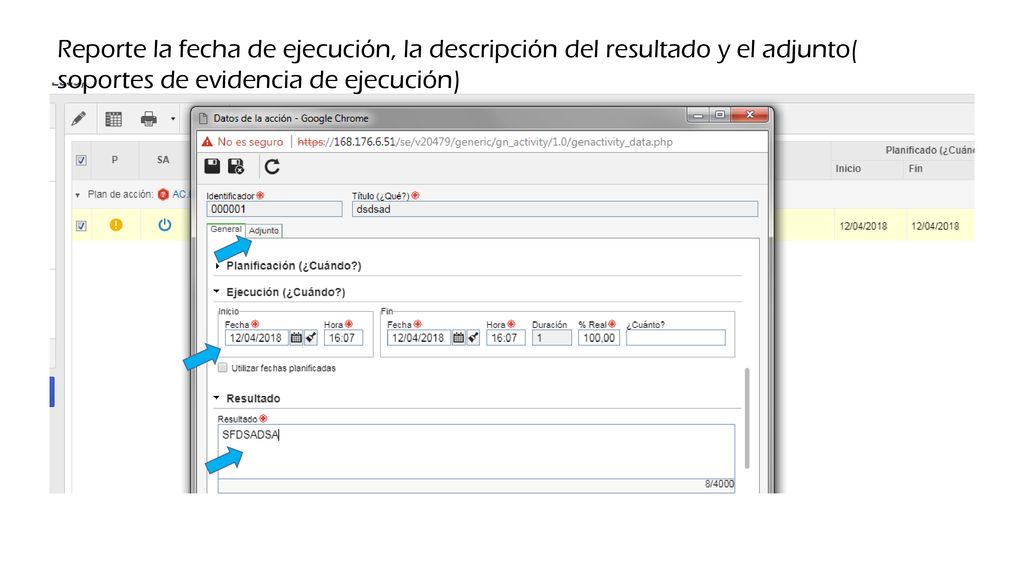Click the grid table icon in background toolbar
Screen dimensions: 1024x576
[x=114, y=119]
